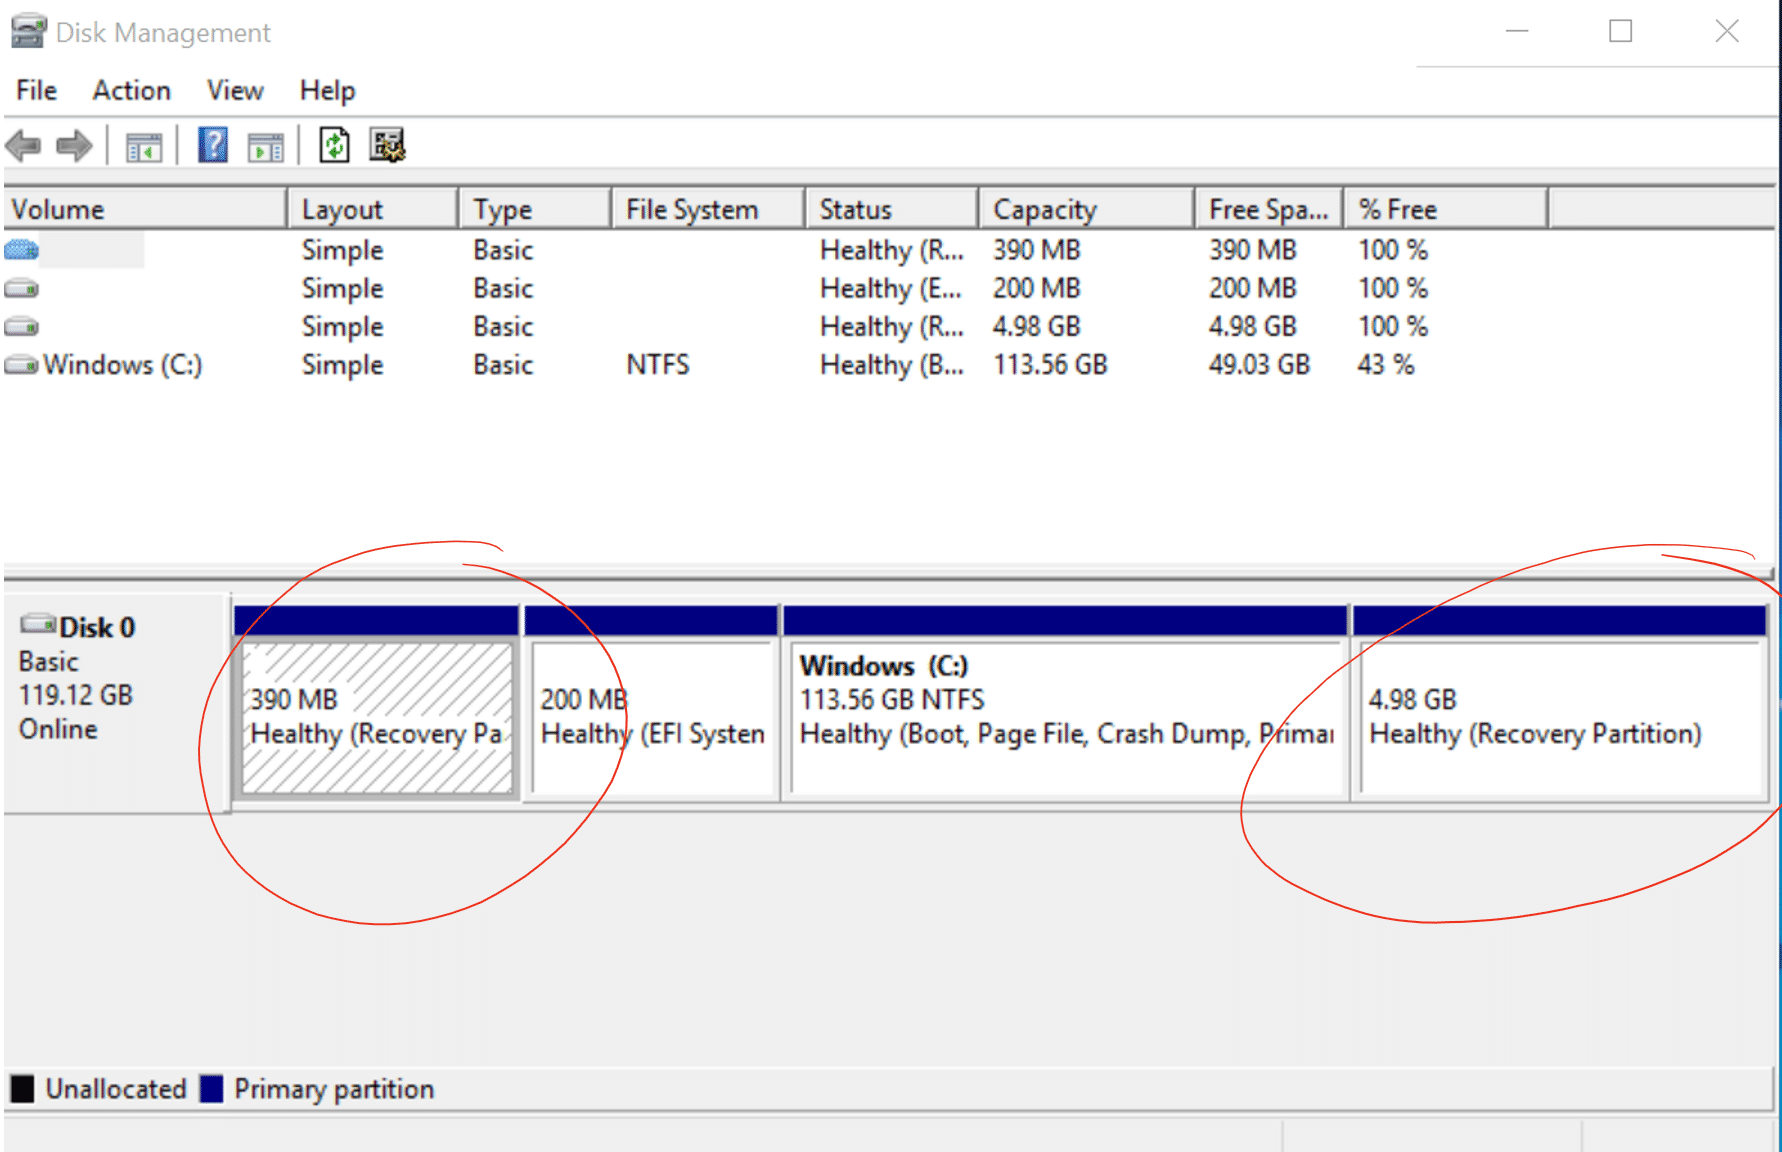The image size is (1782, 1152).
Task: Click the Simple layout cell for Windows (C:)
Action: (x=342, y=365)
